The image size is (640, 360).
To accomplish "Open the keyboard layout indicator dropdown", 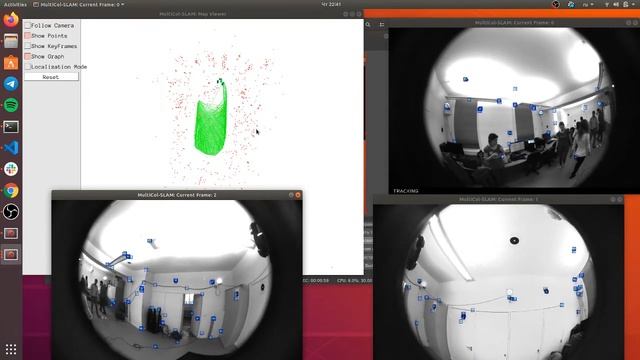I will pyautogui.click(x=588, y=4).
